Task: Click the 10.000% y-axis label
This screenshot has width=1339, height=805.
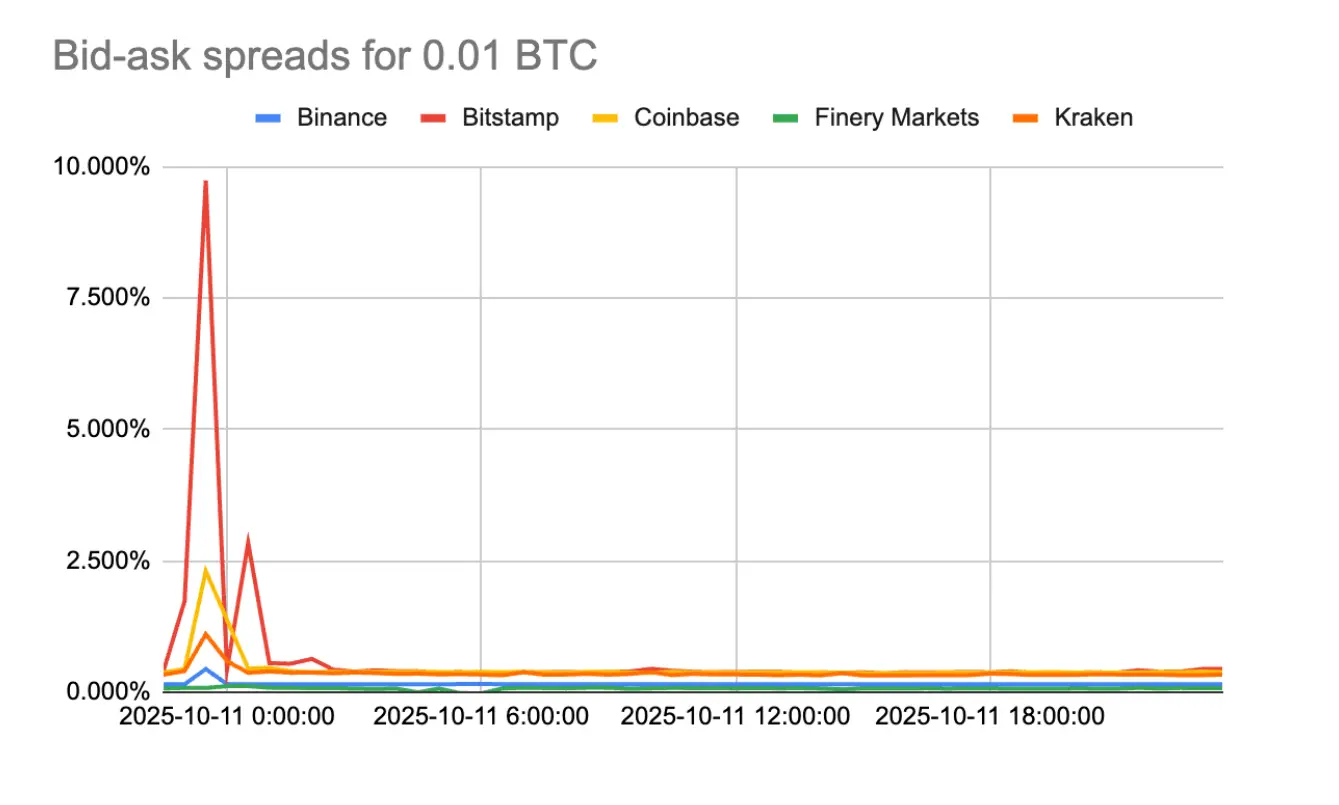Action: click(103, 167)
